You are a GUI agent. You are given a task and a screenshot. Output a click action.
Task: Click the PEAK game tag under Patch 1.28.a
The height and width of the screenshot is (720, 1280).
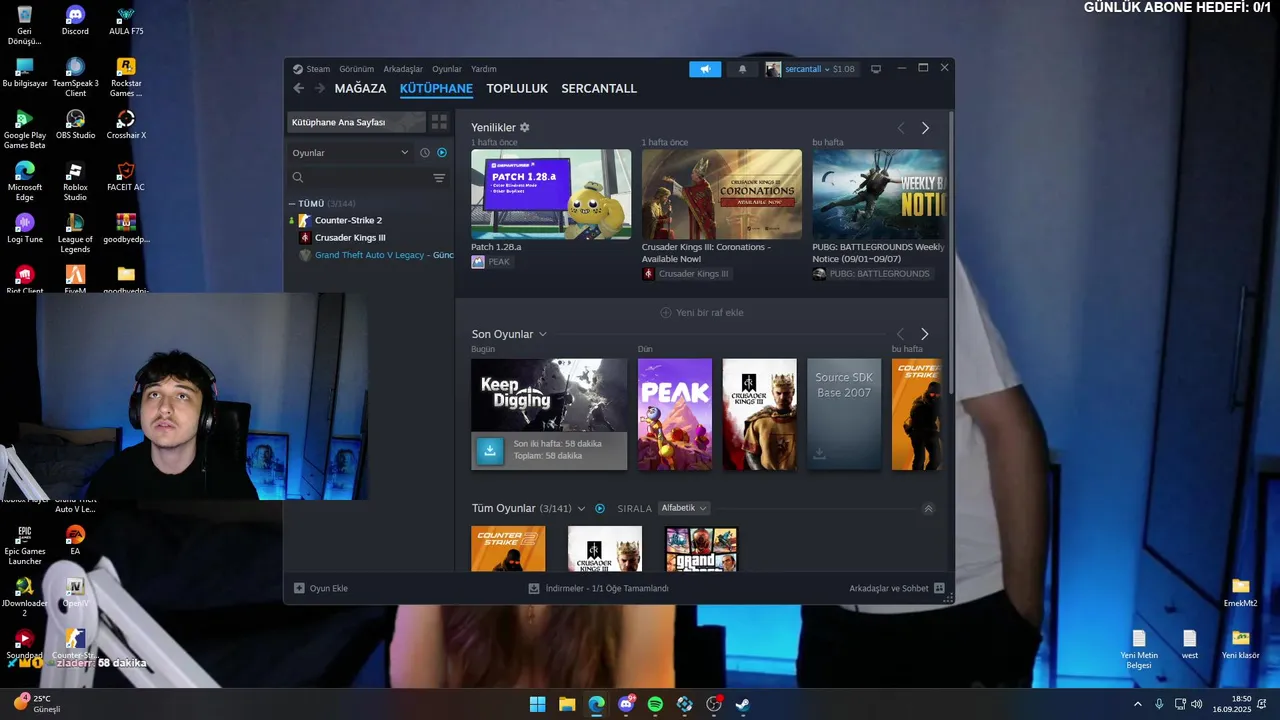(491, 262)
